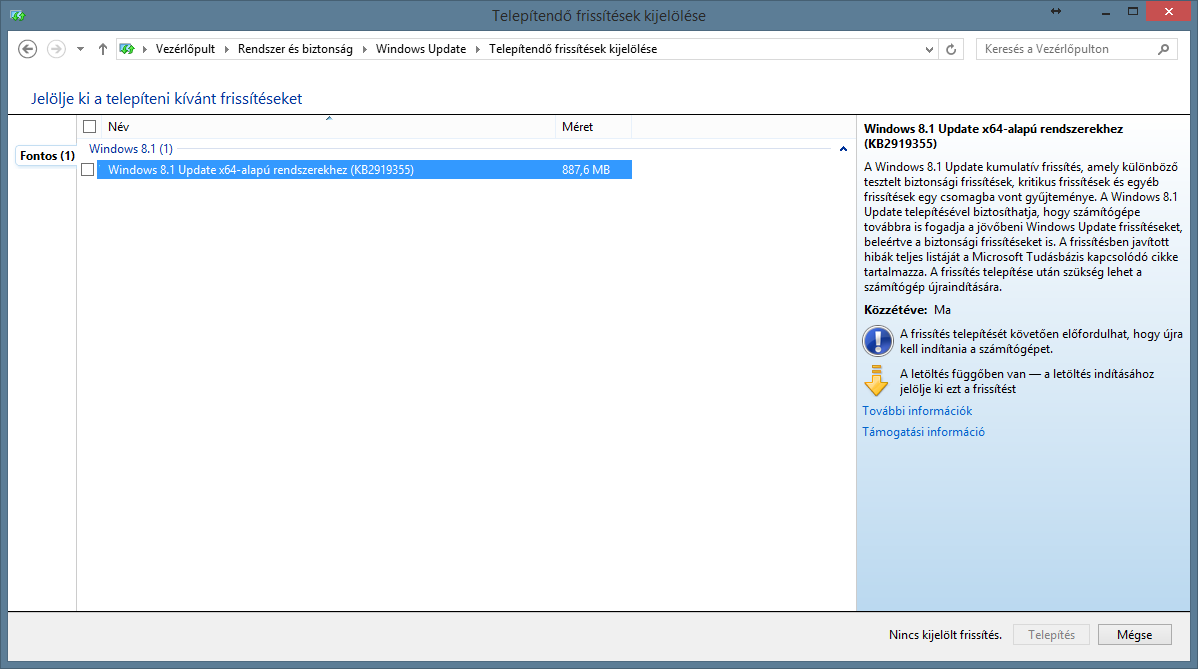
Task: Open the recent locations dropdown arrow
Action: [x=80, y=49]
